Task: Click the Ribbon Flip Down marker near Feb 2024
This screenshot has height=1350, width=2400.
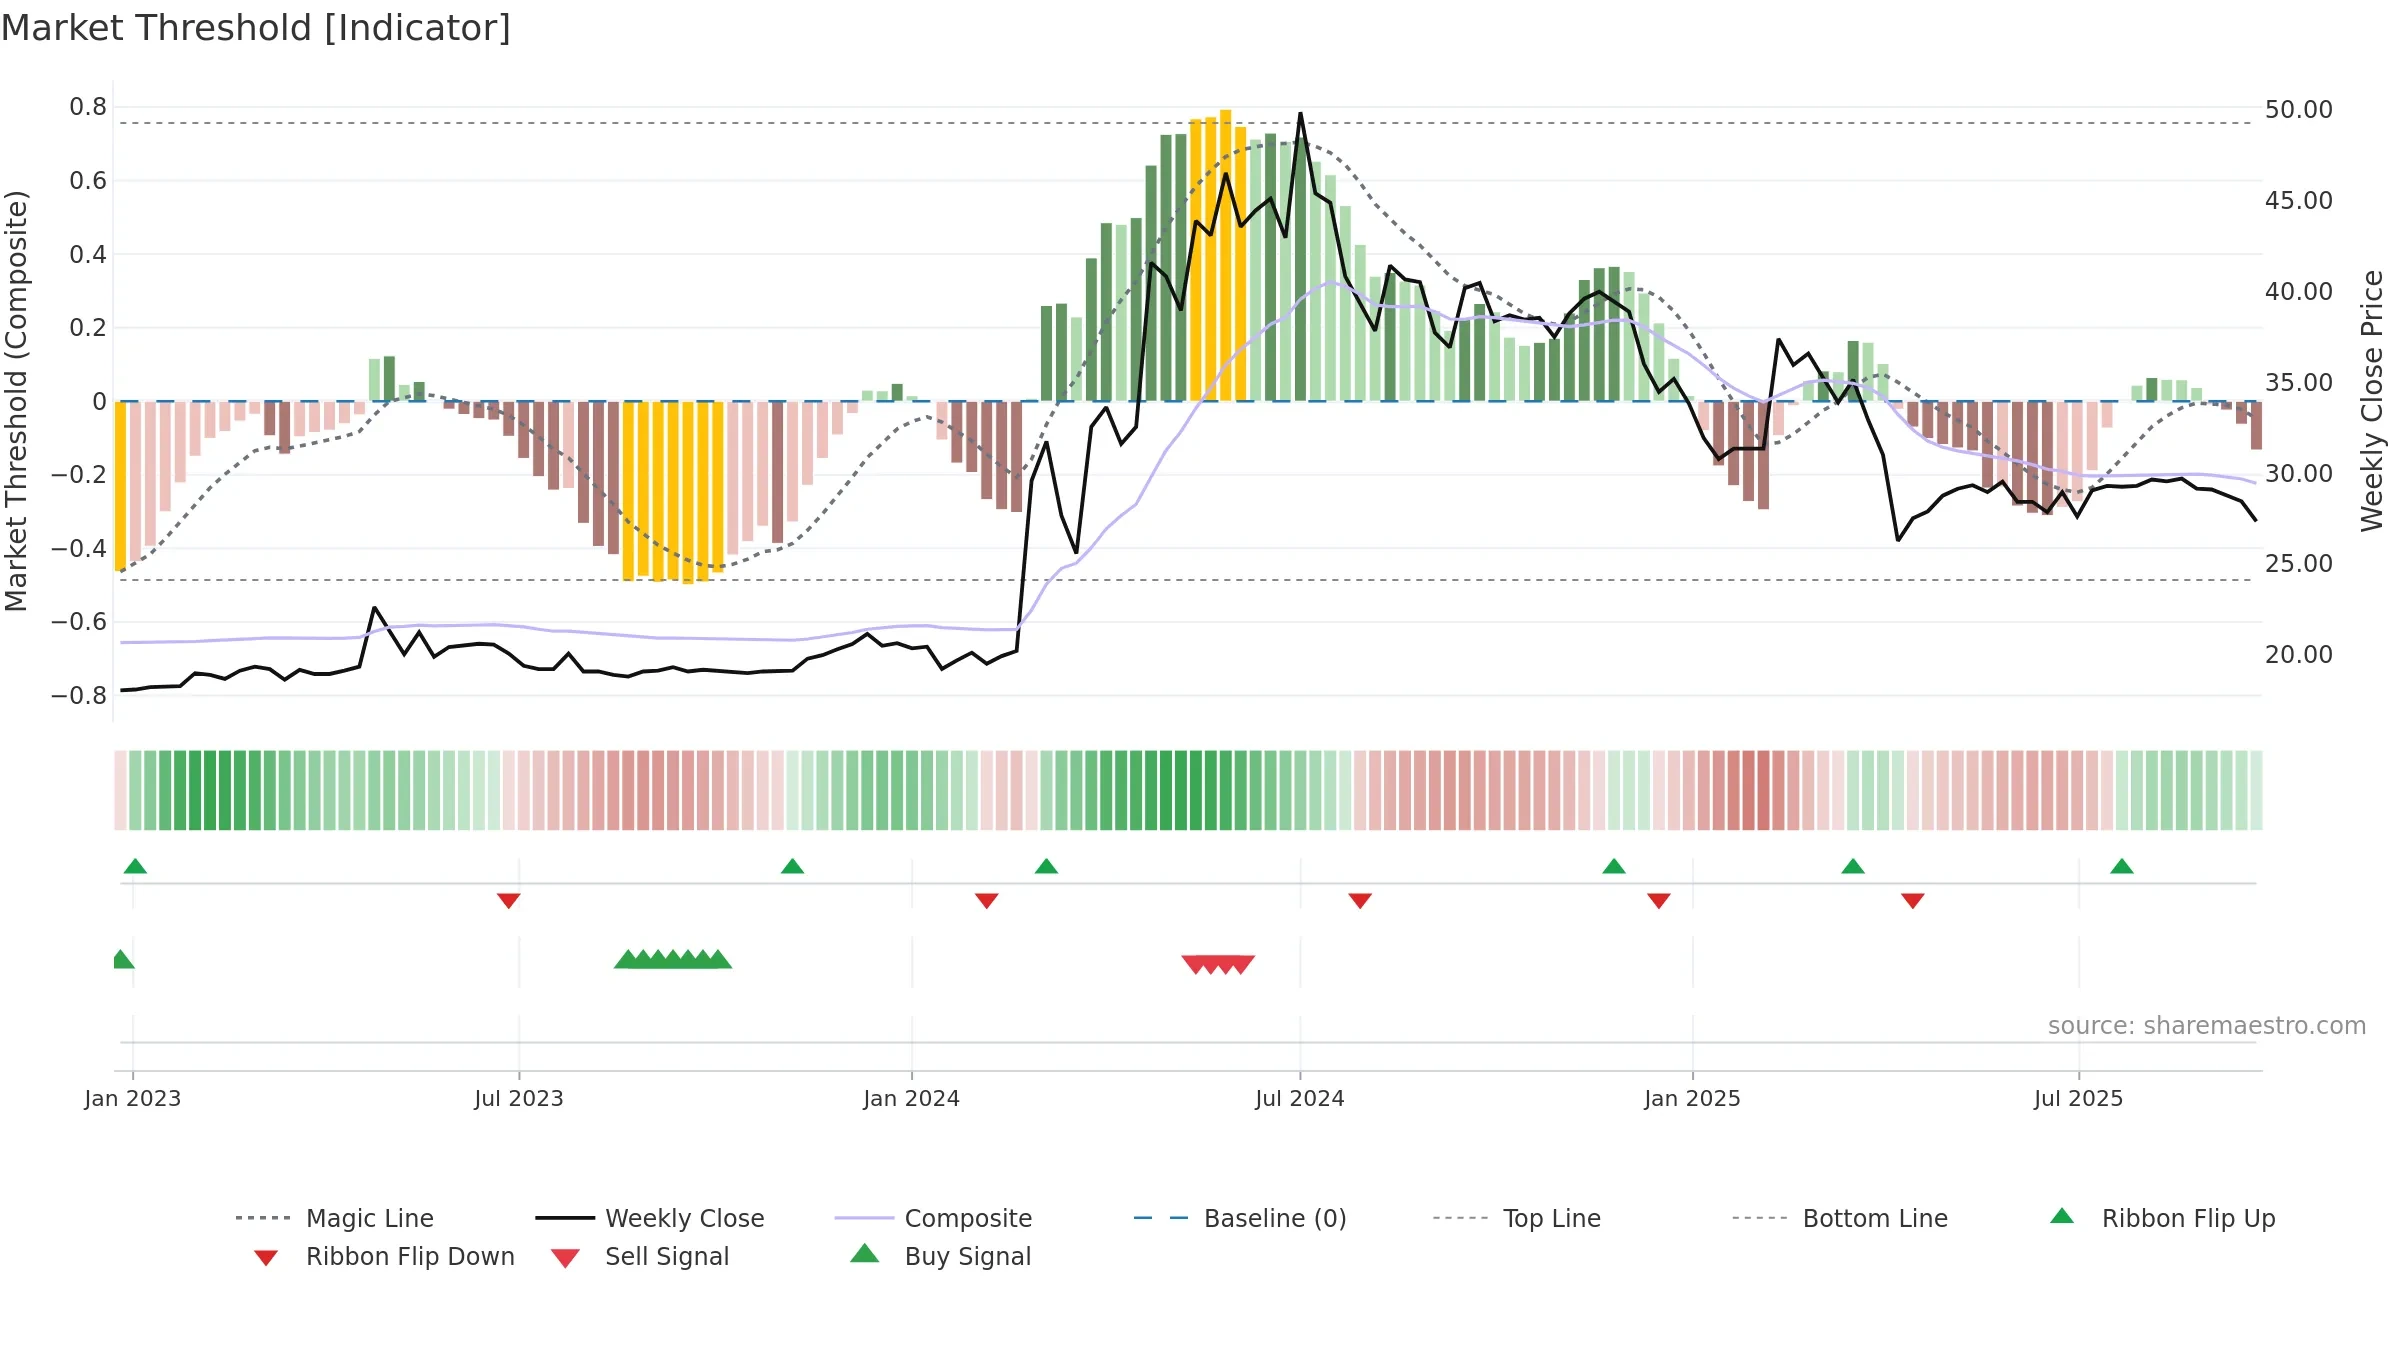Action: [986, 901]
